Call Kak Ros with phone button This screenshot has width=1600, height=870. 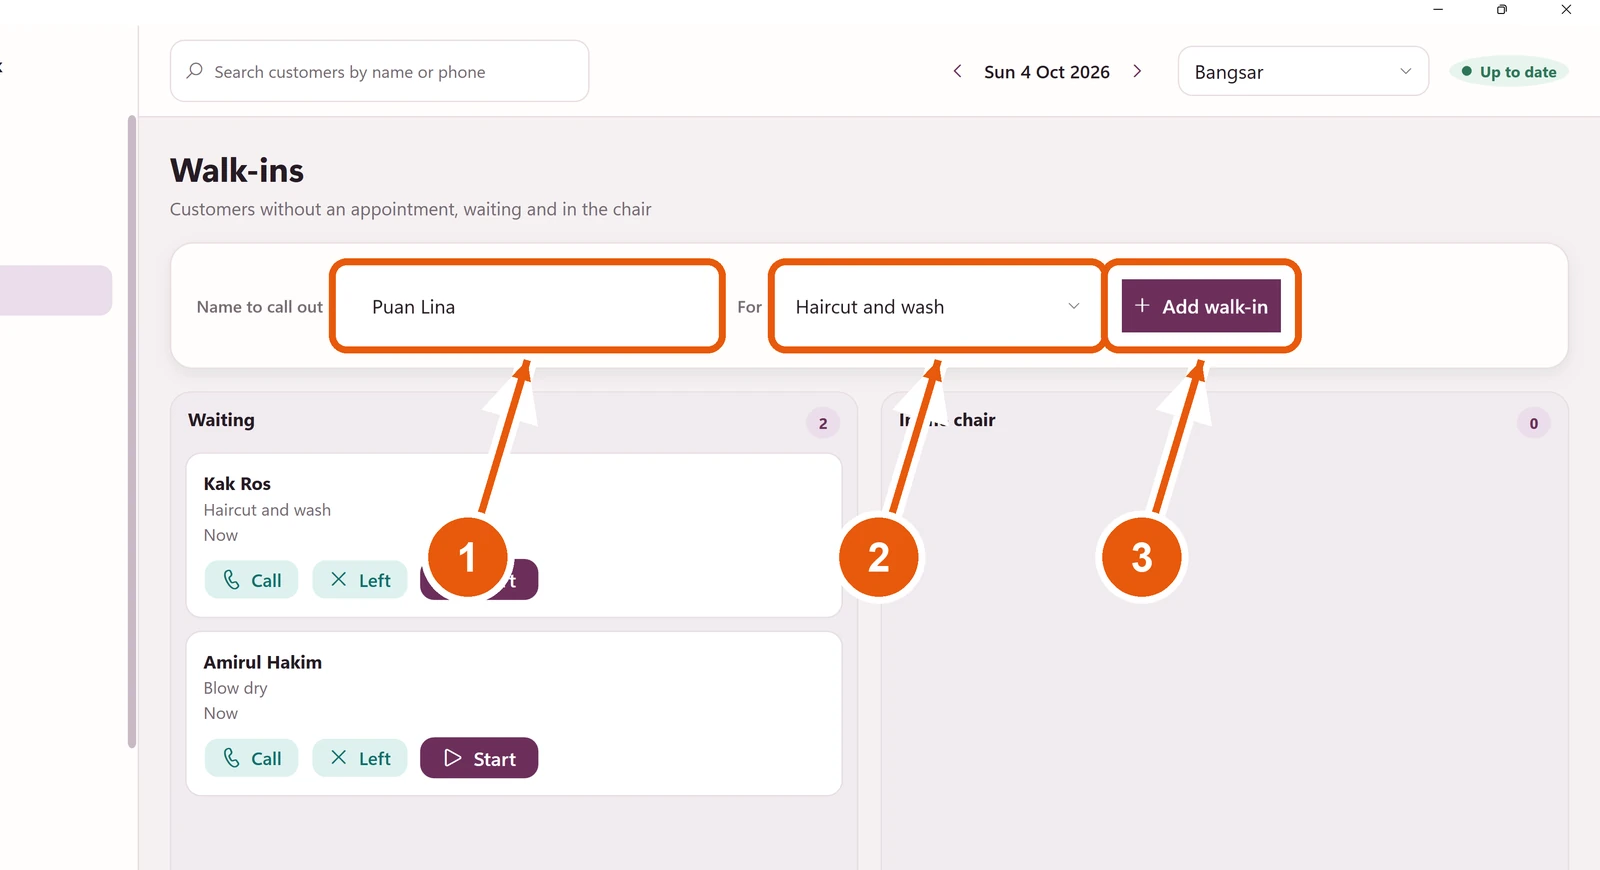coord(252,580)
